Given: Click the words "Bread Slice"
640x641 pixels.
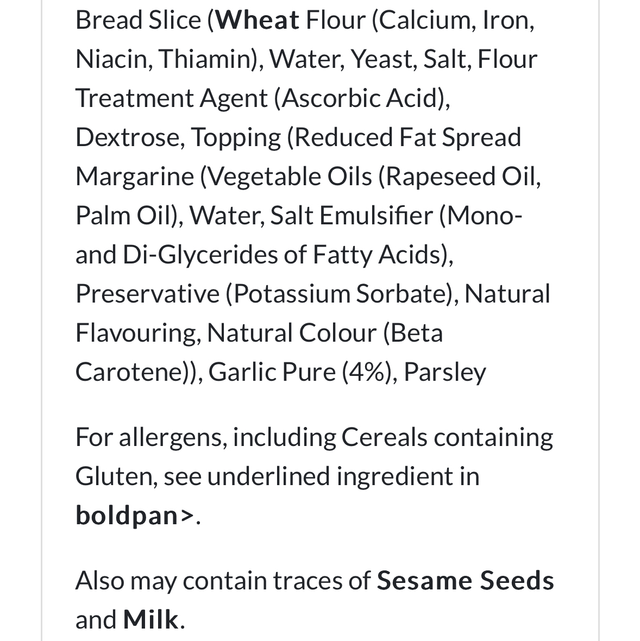Looking at the screenshot, I should pos(137,20).
